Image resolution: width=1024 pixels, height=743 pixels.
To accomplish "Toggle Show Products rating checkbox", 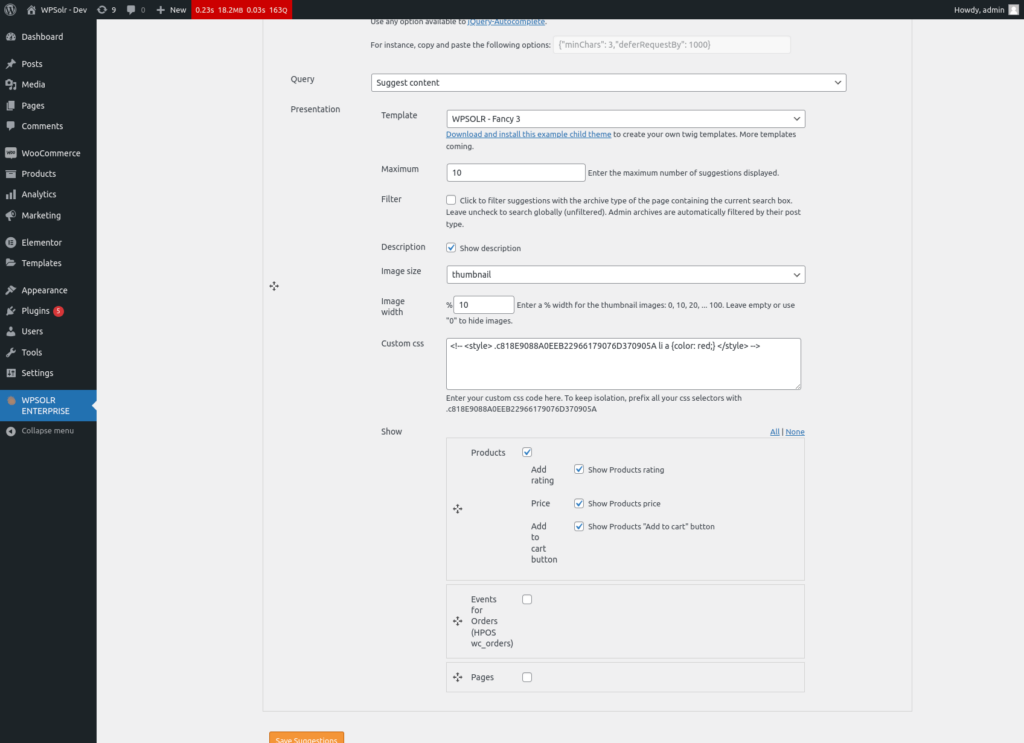I will coord(579,469).
